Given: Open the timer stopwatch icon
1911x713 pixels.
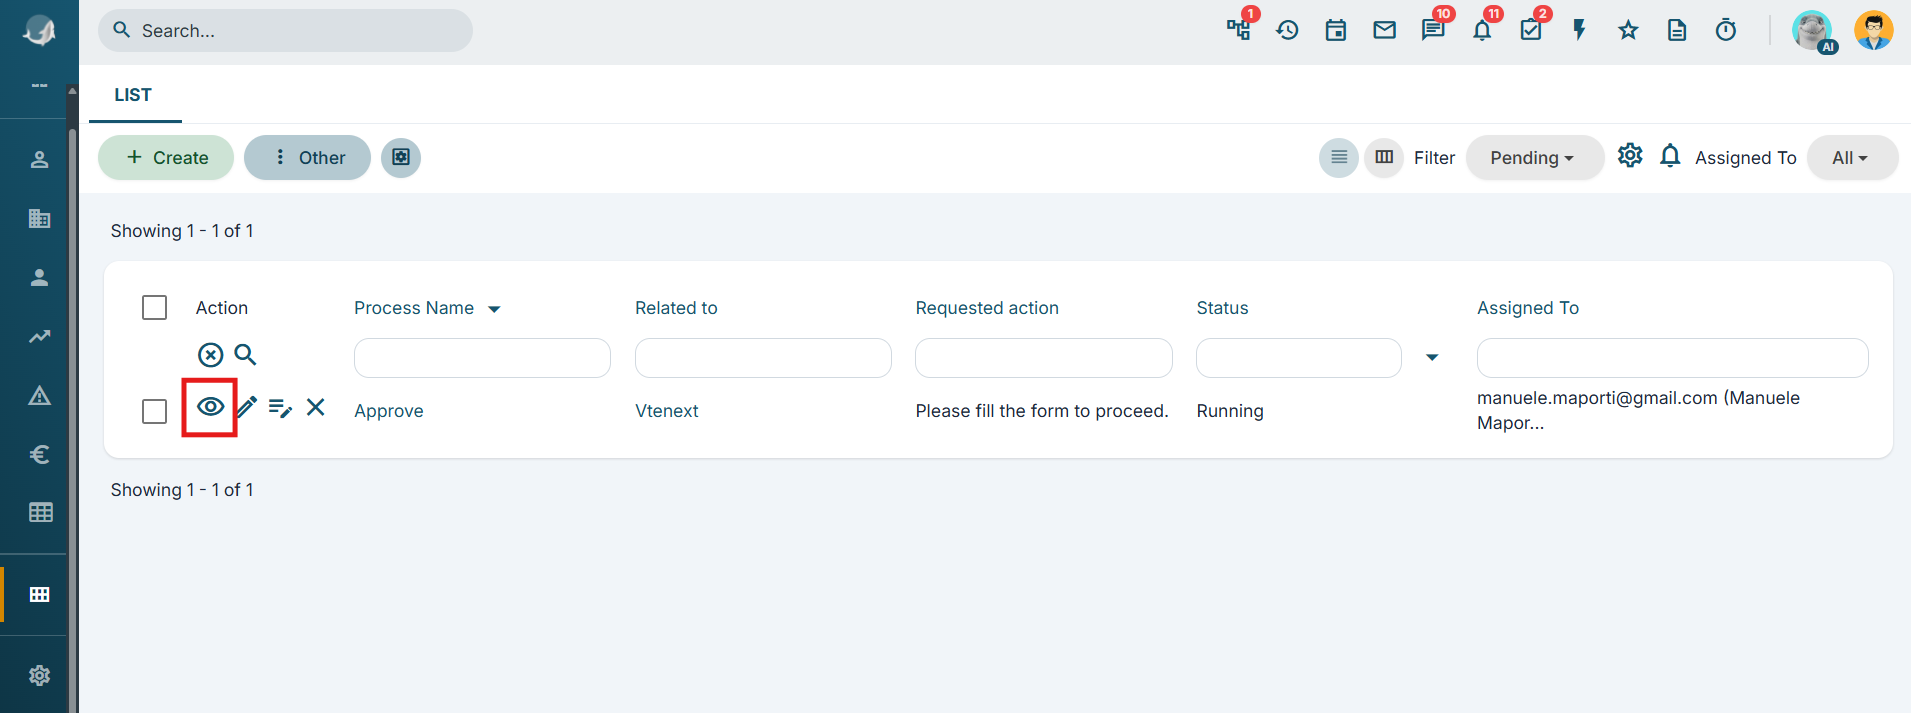Looking at the screenshot, I should [x=1726, y=30].
